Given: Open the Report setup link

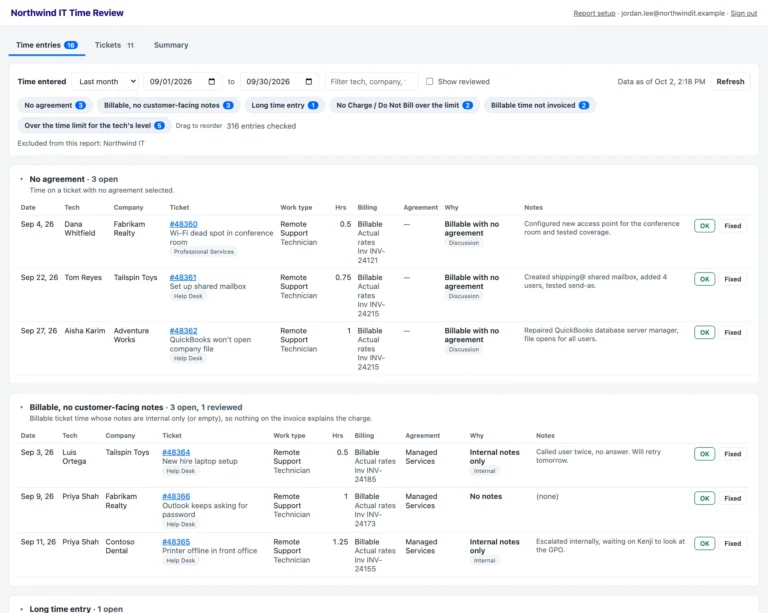Looking at the screenshot, I should pyautogui.click(x=594, y=13).
